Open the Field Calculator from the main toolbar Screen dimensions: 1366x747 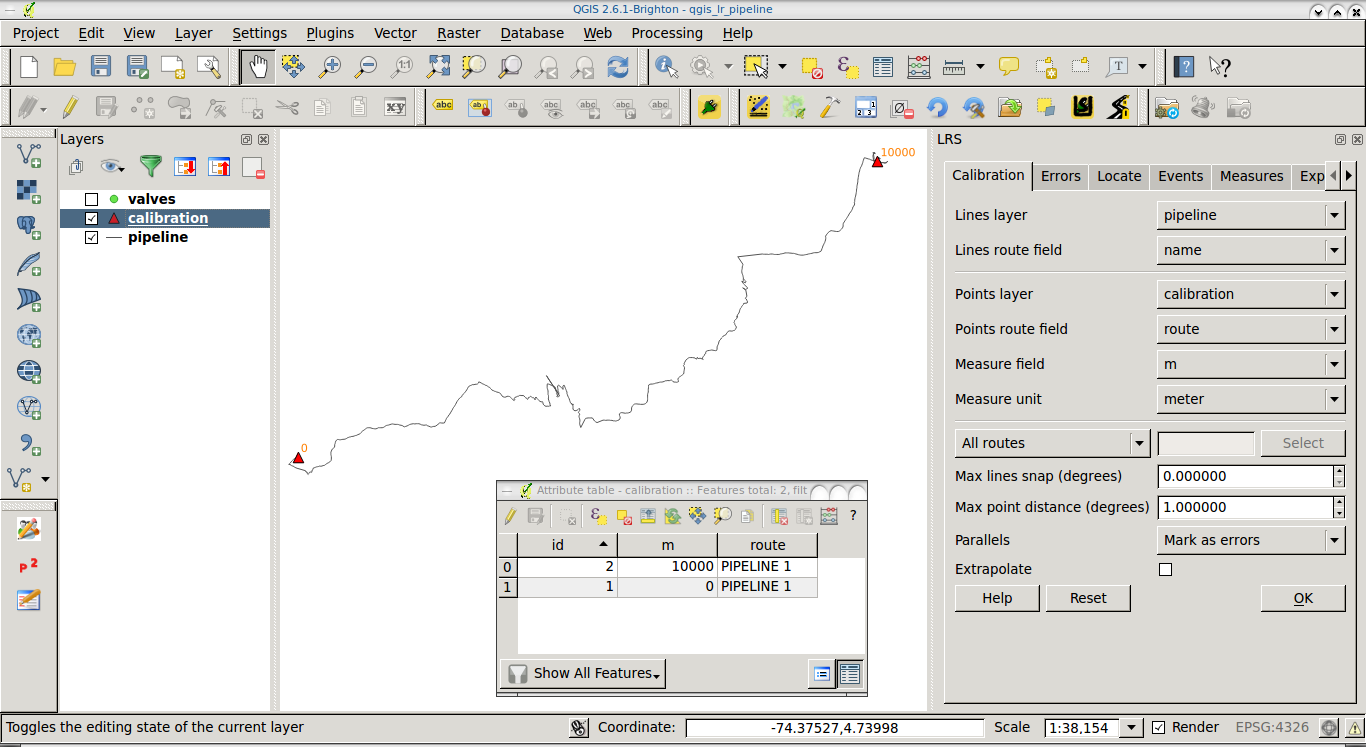[x=918, y=67]
